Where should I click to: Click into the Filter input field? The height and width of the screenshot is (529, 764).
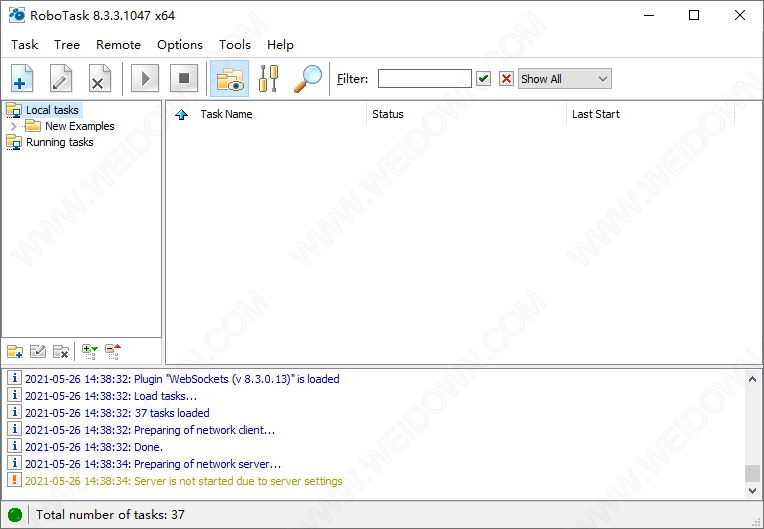tap(424, 78)
